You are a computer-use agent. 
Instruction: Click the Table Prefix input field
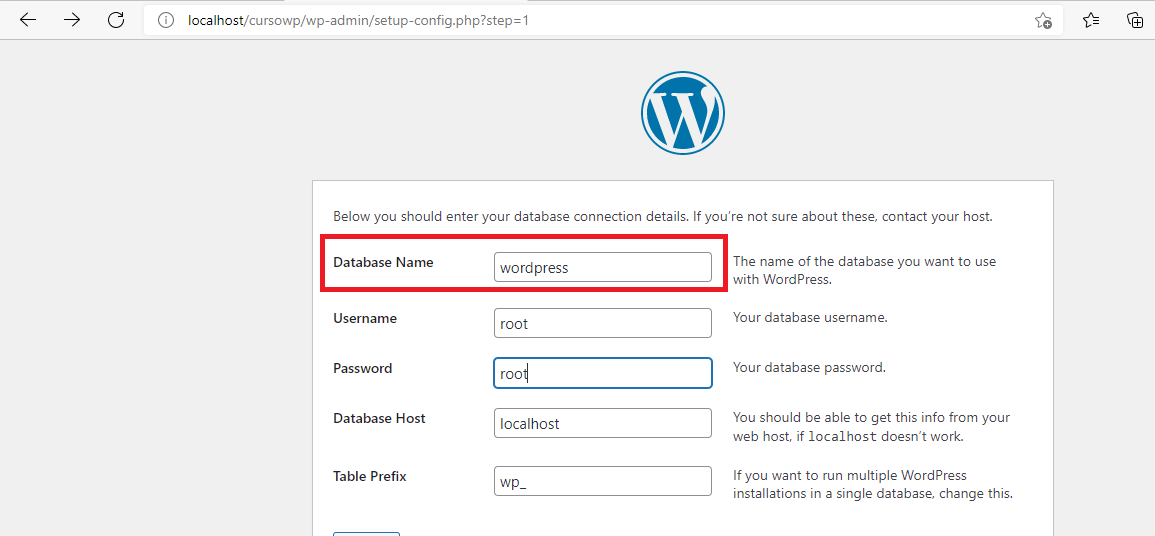(x=603, y=481)
